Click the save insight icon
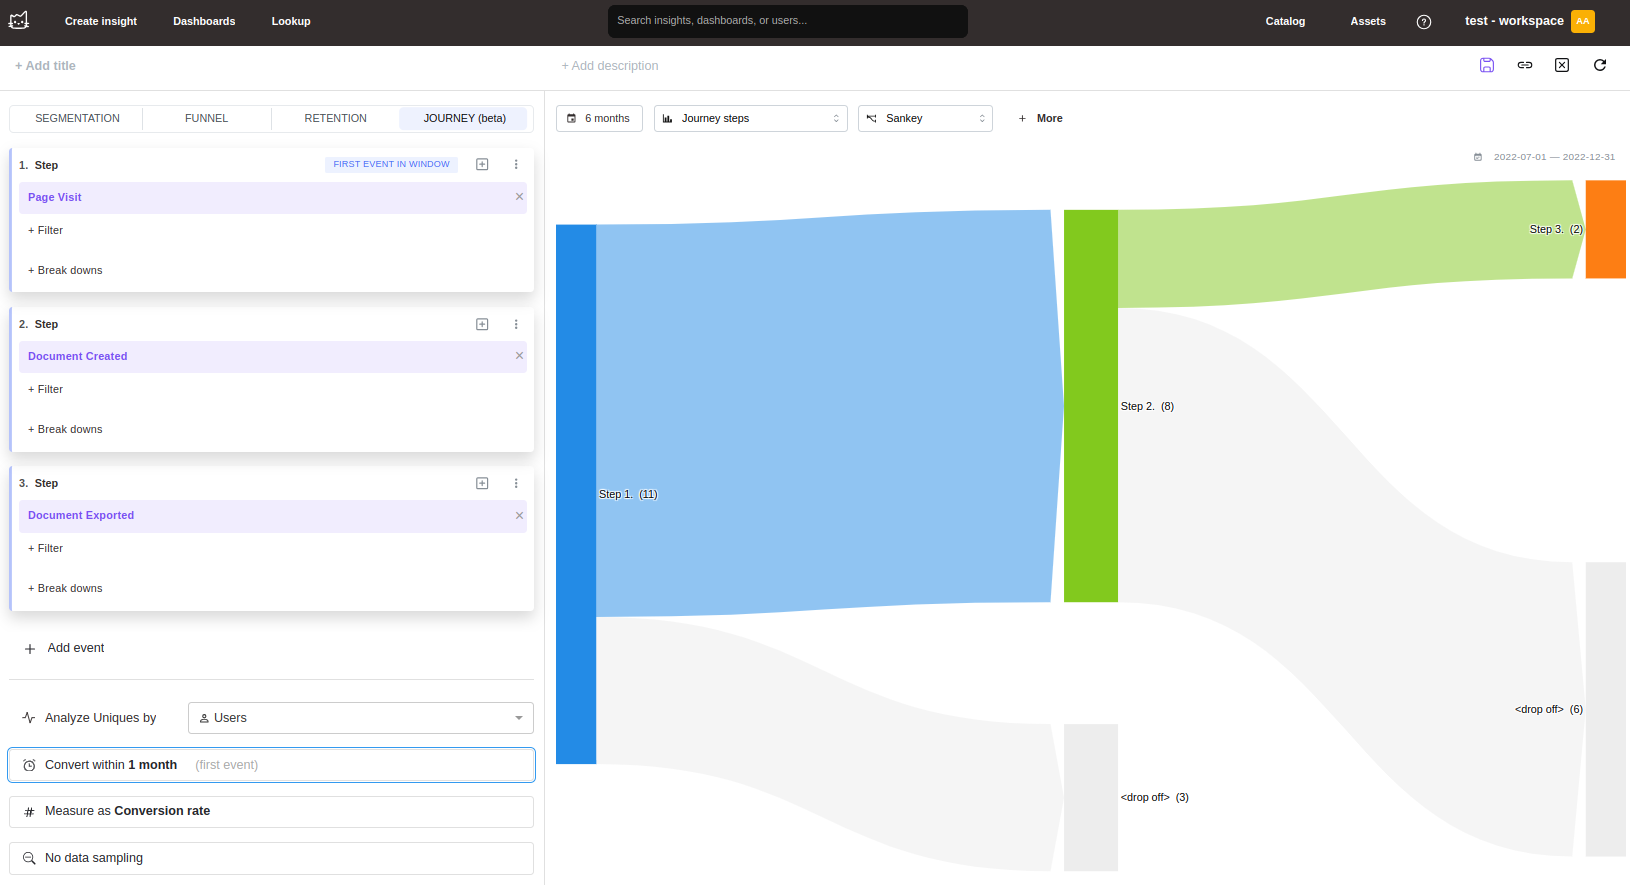1630x885 pixels. pyautogui.click(x=1487, y=65)
